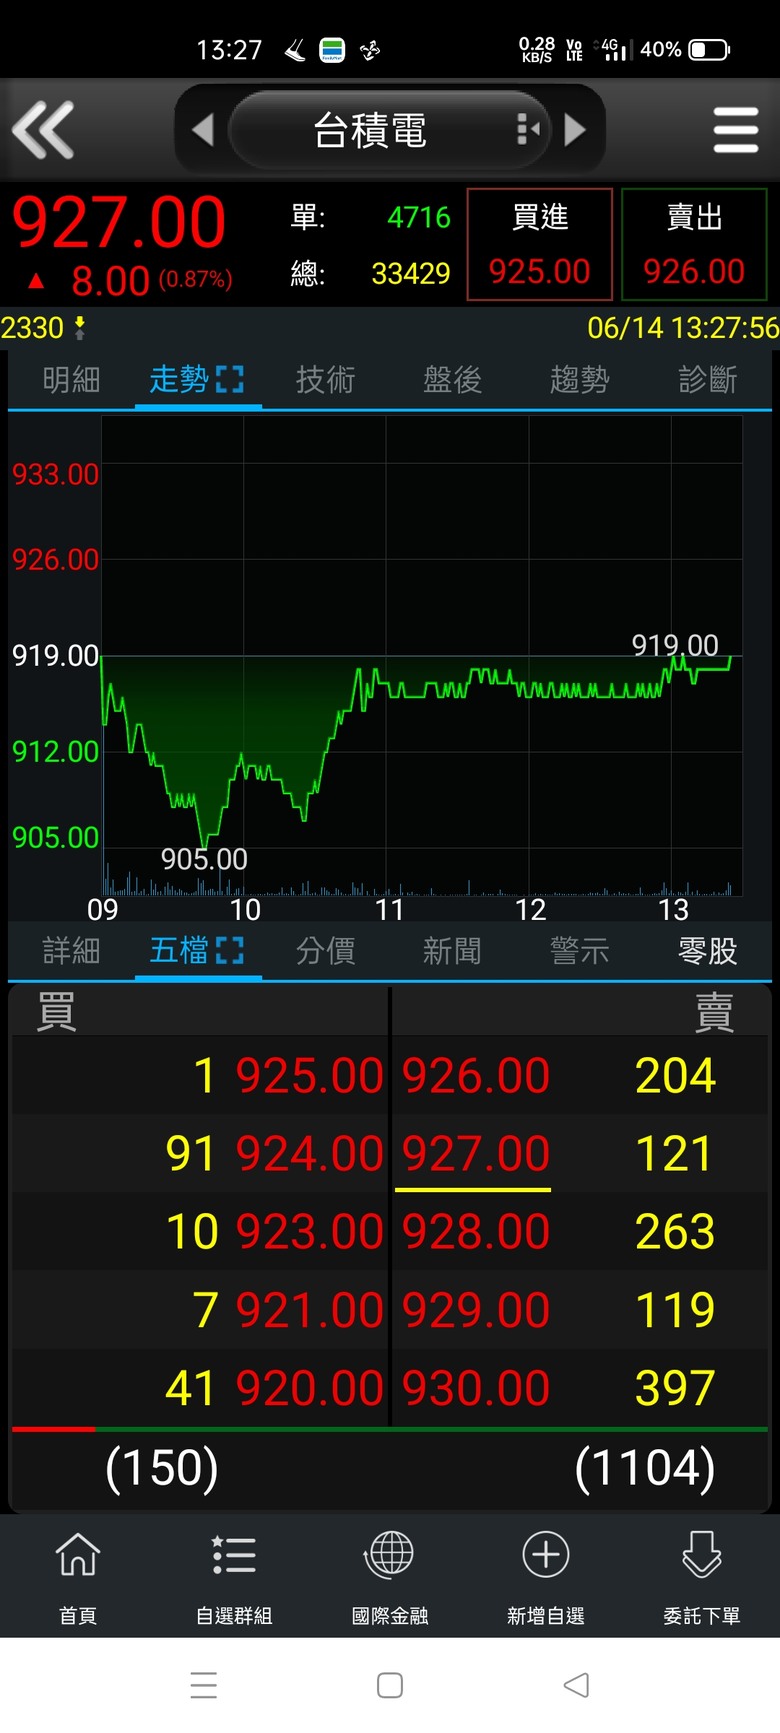Open 自選群組 watchlist groups icon
780x1733 pixels.
[234, 1554]
